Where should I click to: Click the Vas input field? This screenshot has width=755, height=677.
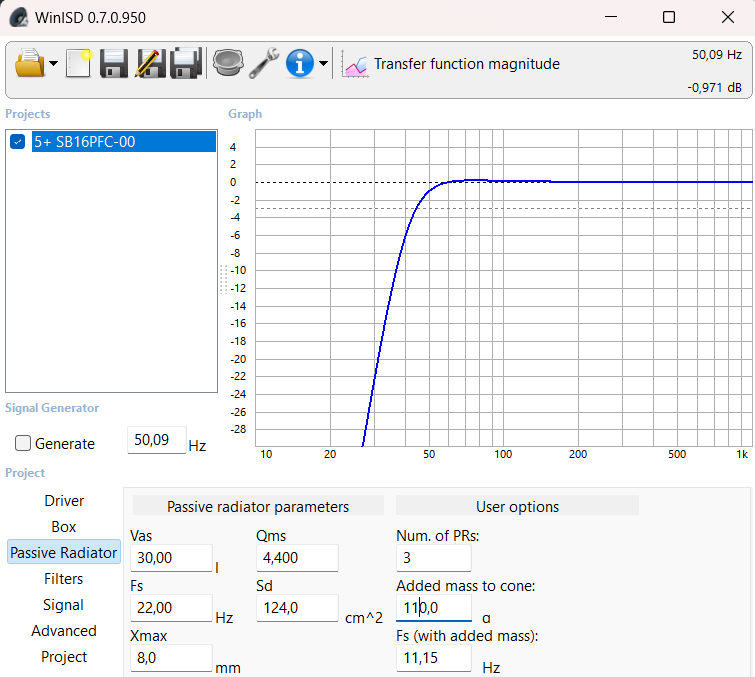tap(171, 558)
